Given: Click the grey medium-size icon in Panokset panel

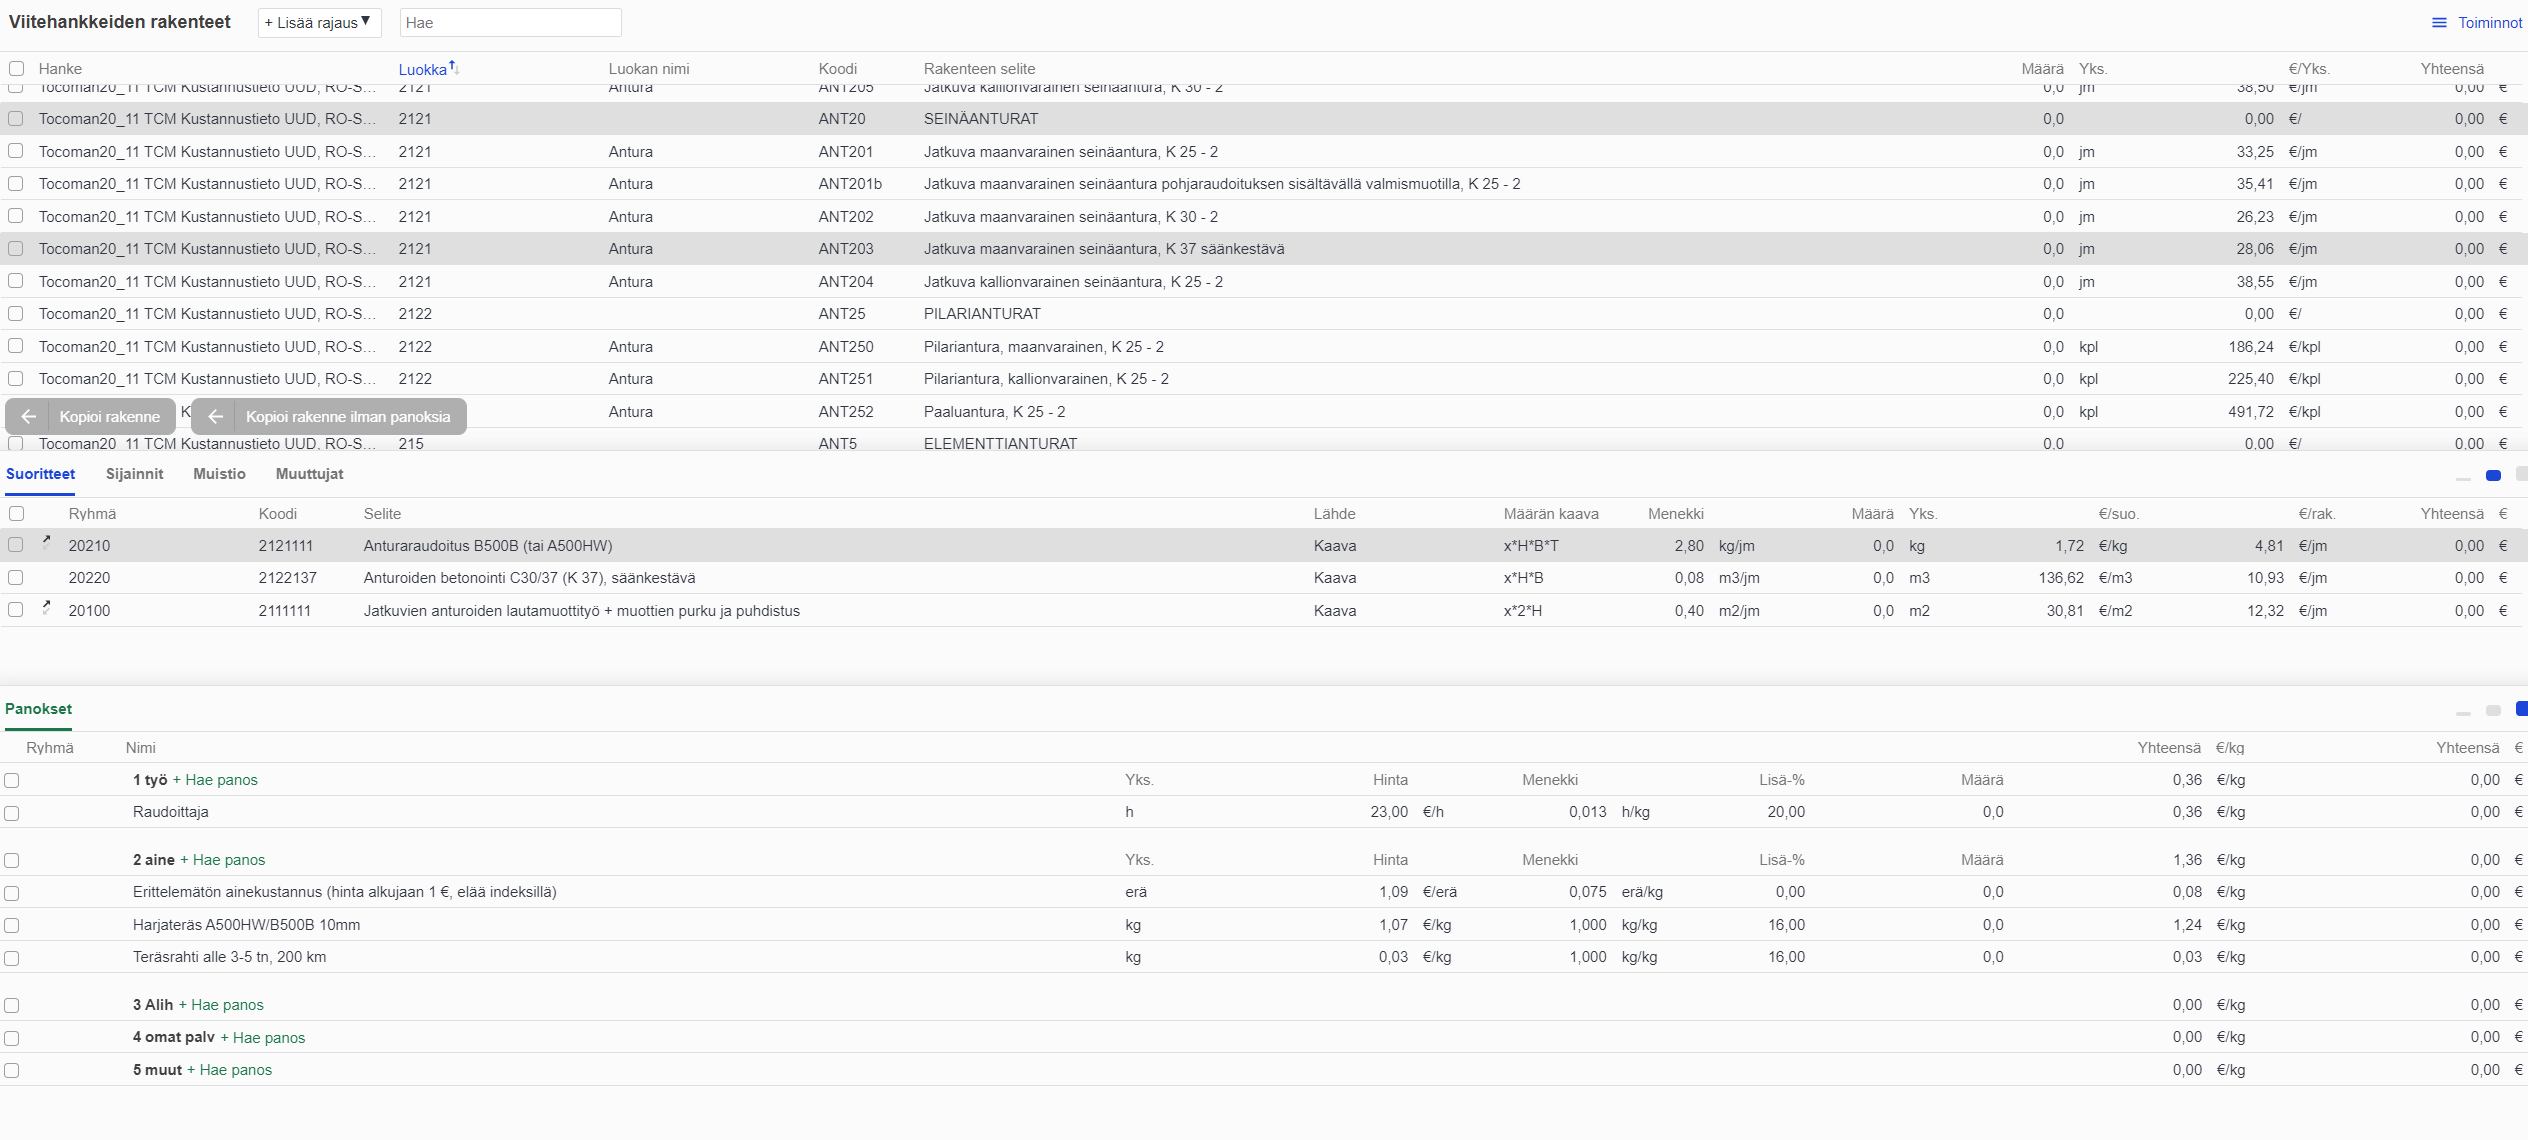Looking at the screenshot, I should pos(2493,710).
